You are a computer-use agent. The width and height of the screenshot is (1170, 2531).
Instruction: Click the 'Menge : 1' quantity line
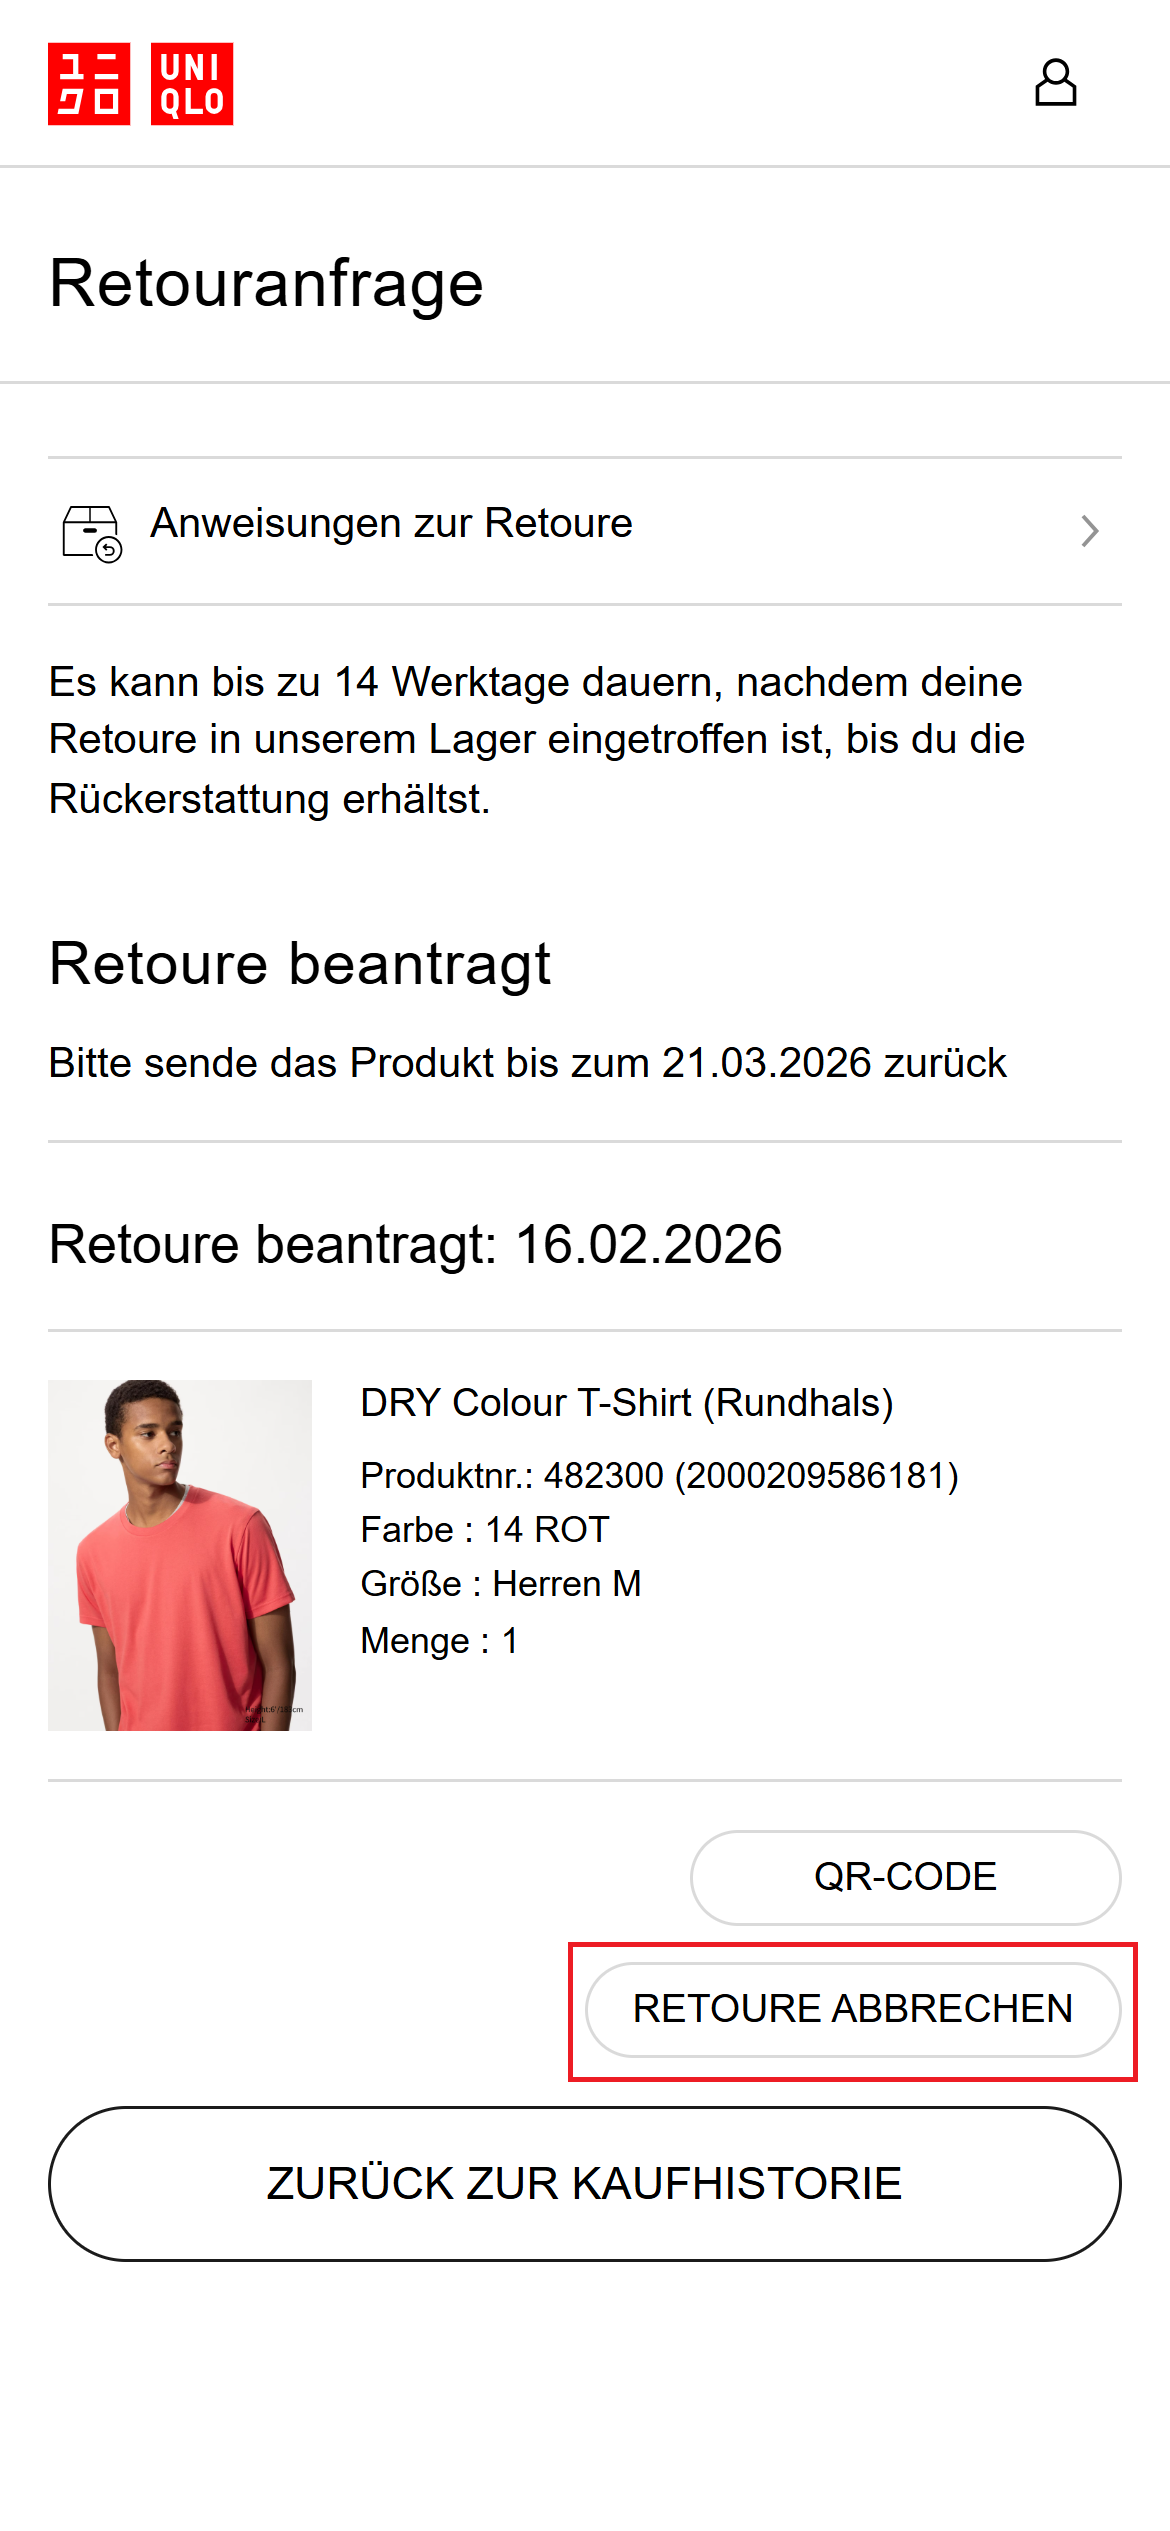(x=439, y=1641)
